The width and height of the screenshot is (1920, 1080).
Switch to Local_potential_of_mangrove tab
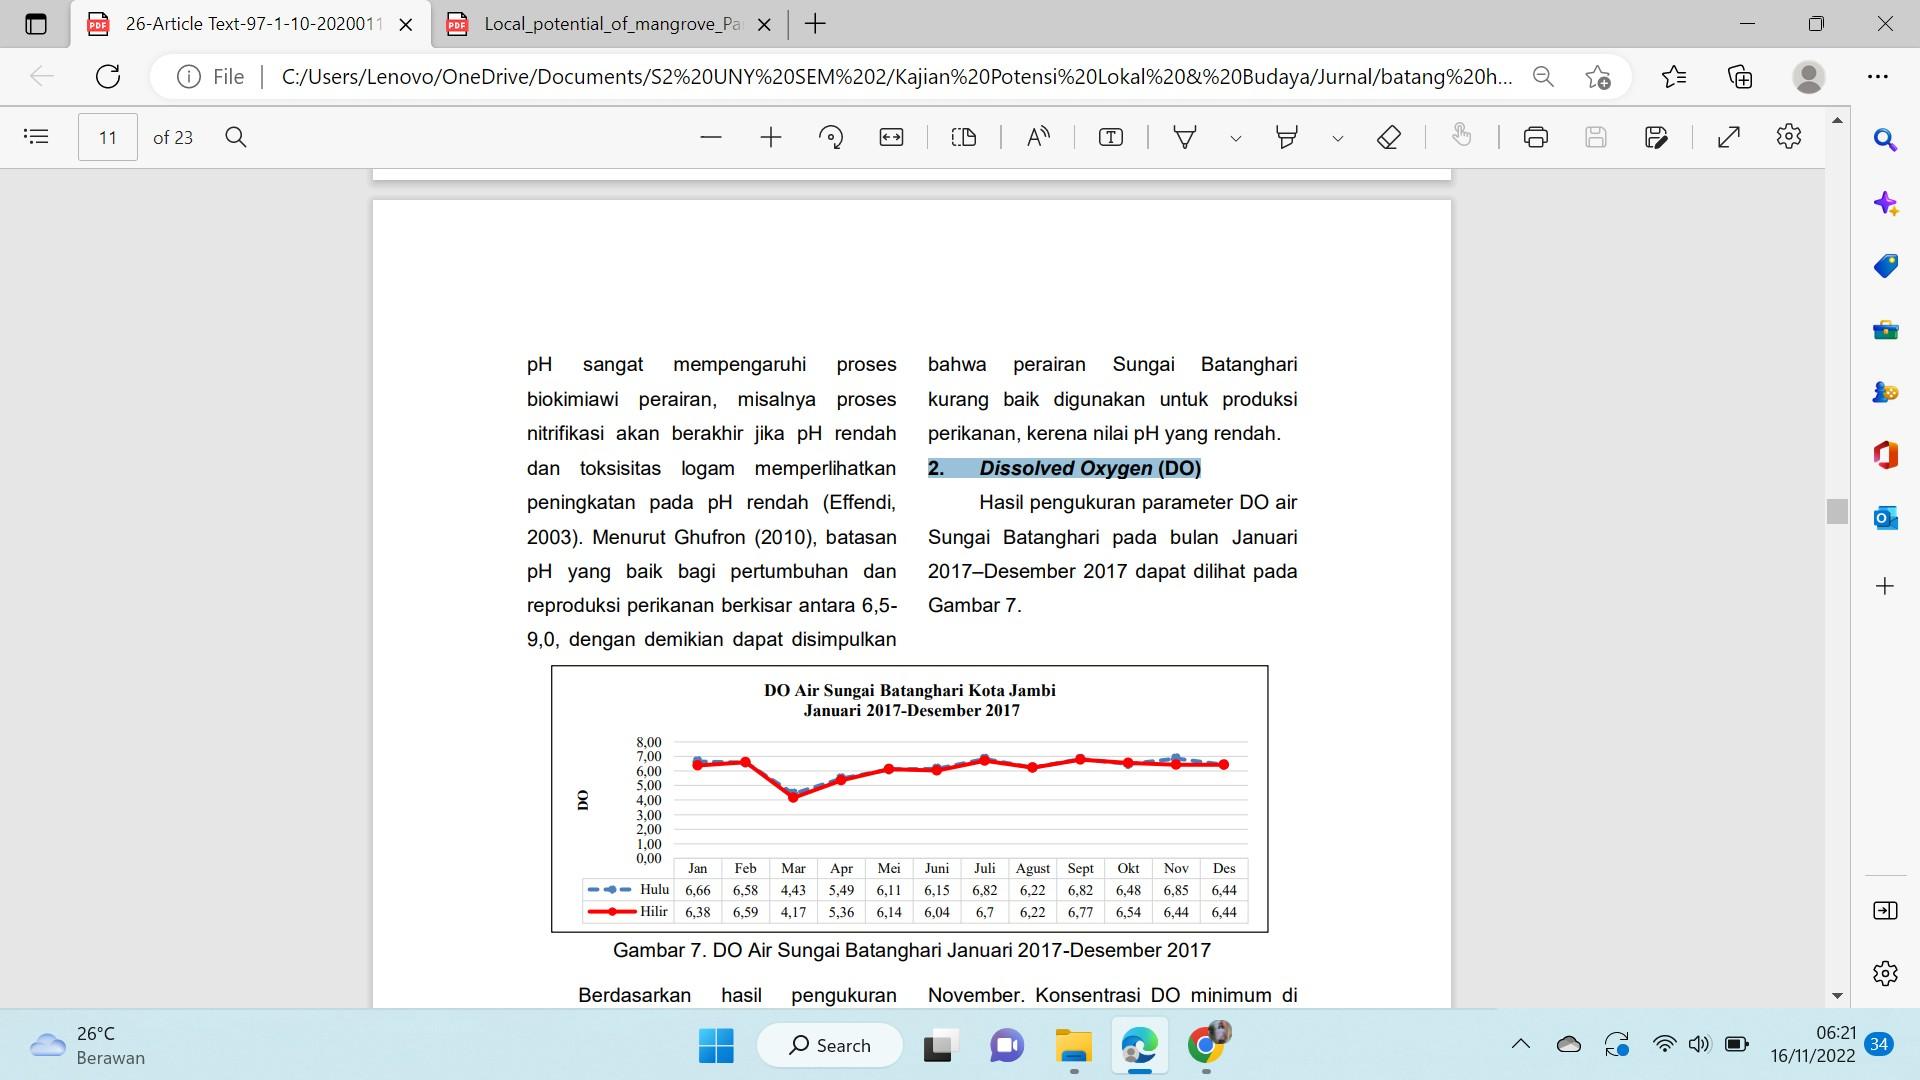point(612,24)
